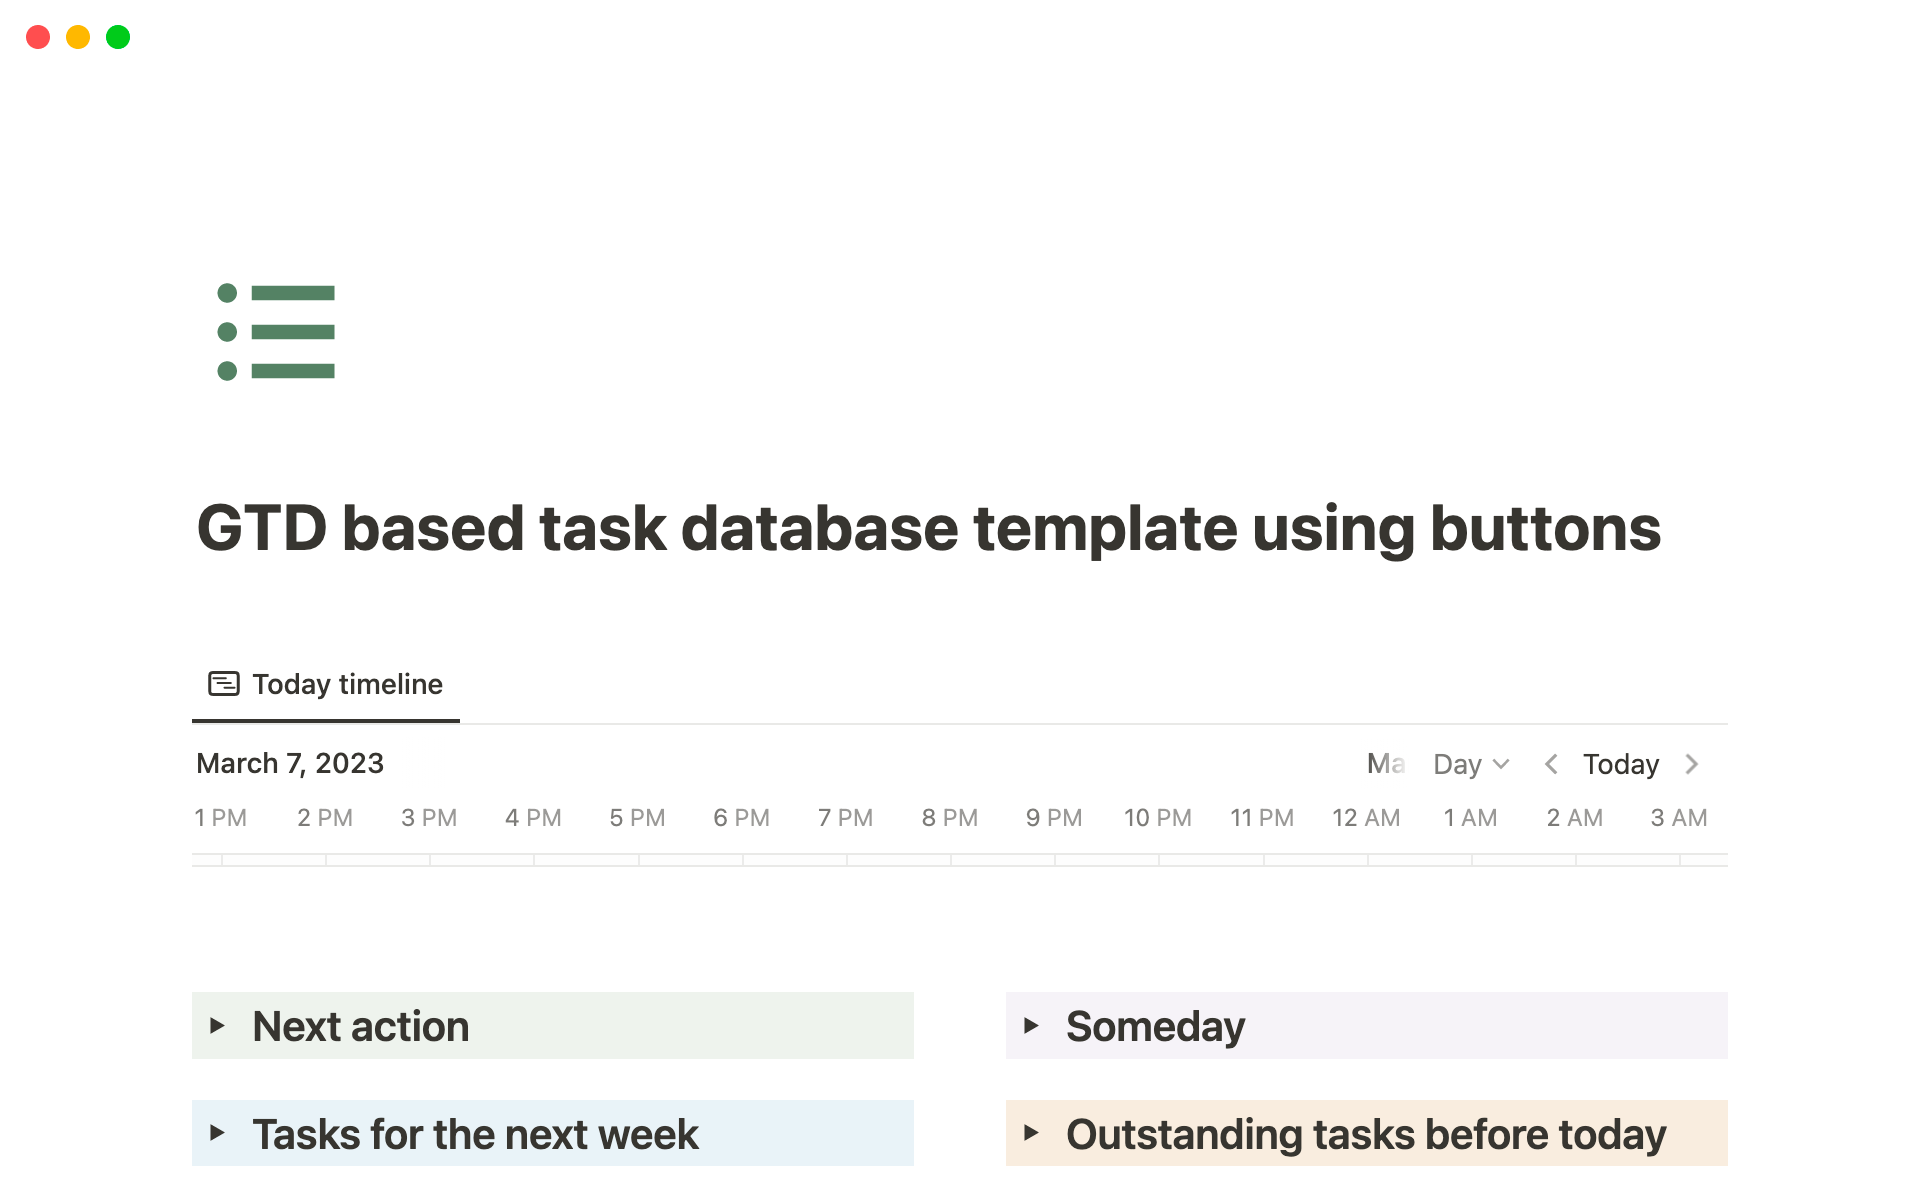Viewport: 1920px width, 1200px height.
Task: Click the Today timeline view icon
Action: (x=224, y=683)
